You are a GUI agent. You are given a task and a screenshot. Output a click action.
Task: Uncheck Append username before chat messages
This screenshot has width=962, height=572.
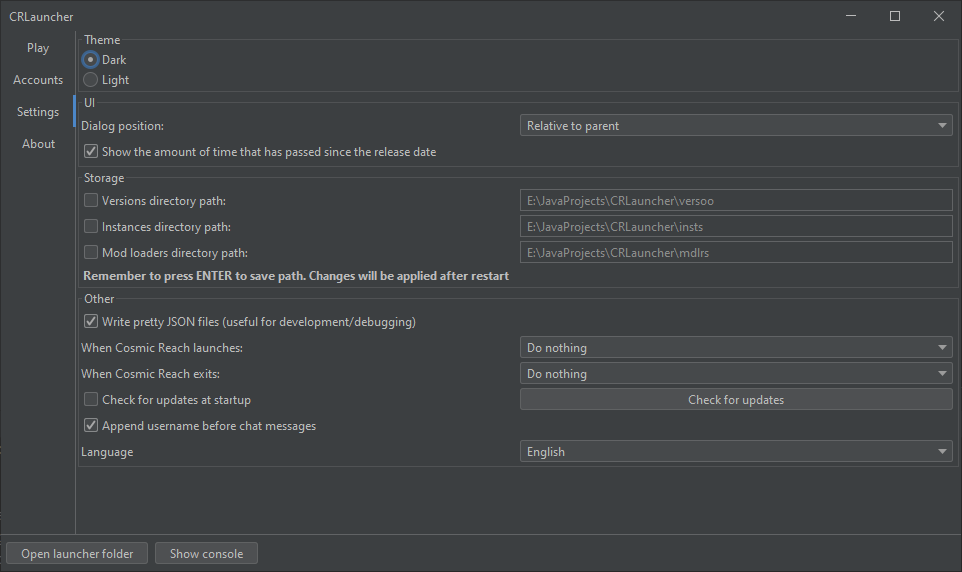(x=91, y=426)
